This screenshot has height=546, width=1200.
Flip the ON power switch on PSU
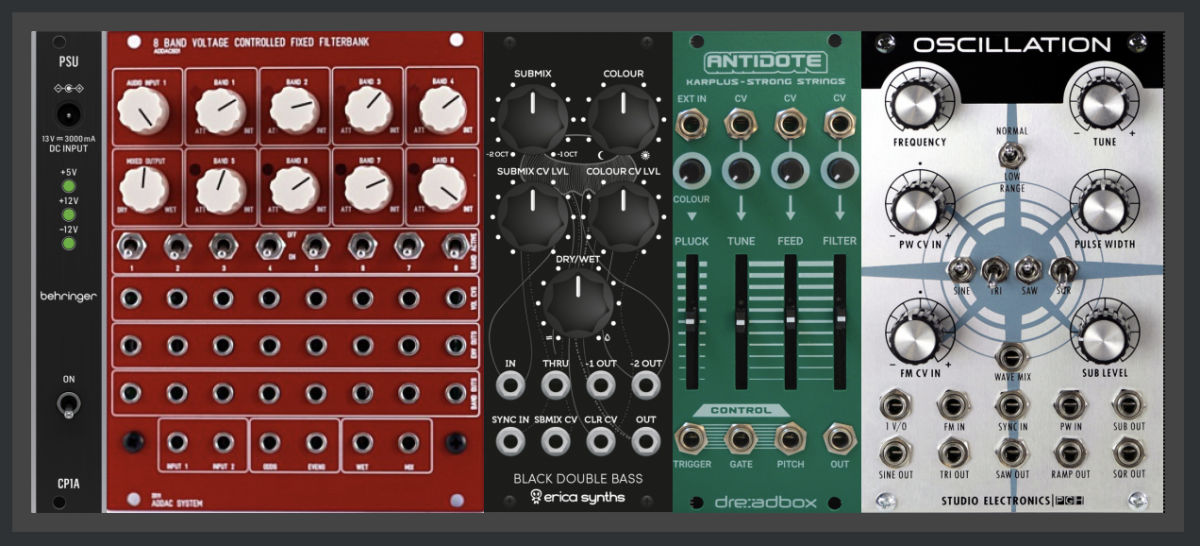68,405
